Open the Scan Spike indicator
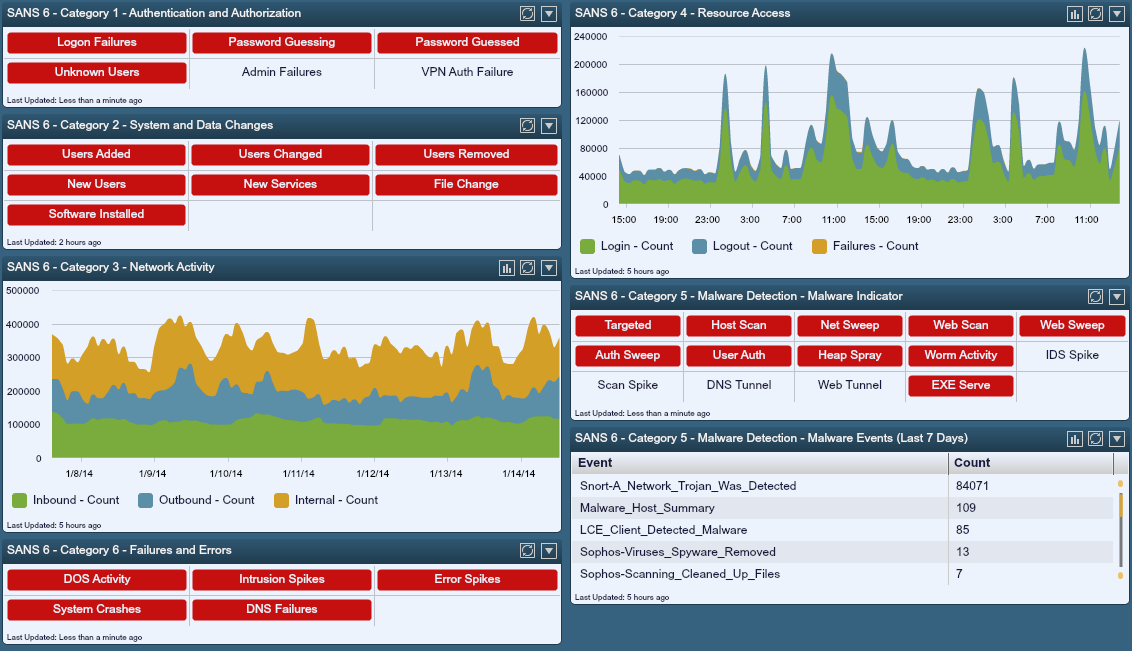 [627, 385]
